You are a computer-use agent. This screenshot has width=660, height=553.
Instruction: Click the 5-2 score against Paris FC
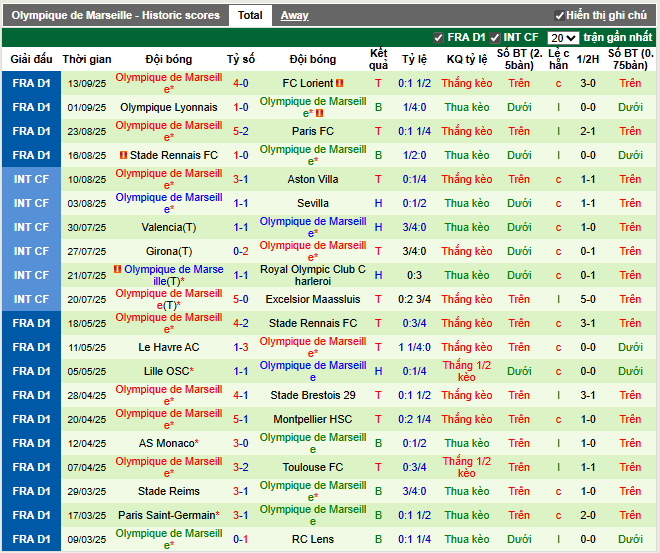click(x=241, y=131)
